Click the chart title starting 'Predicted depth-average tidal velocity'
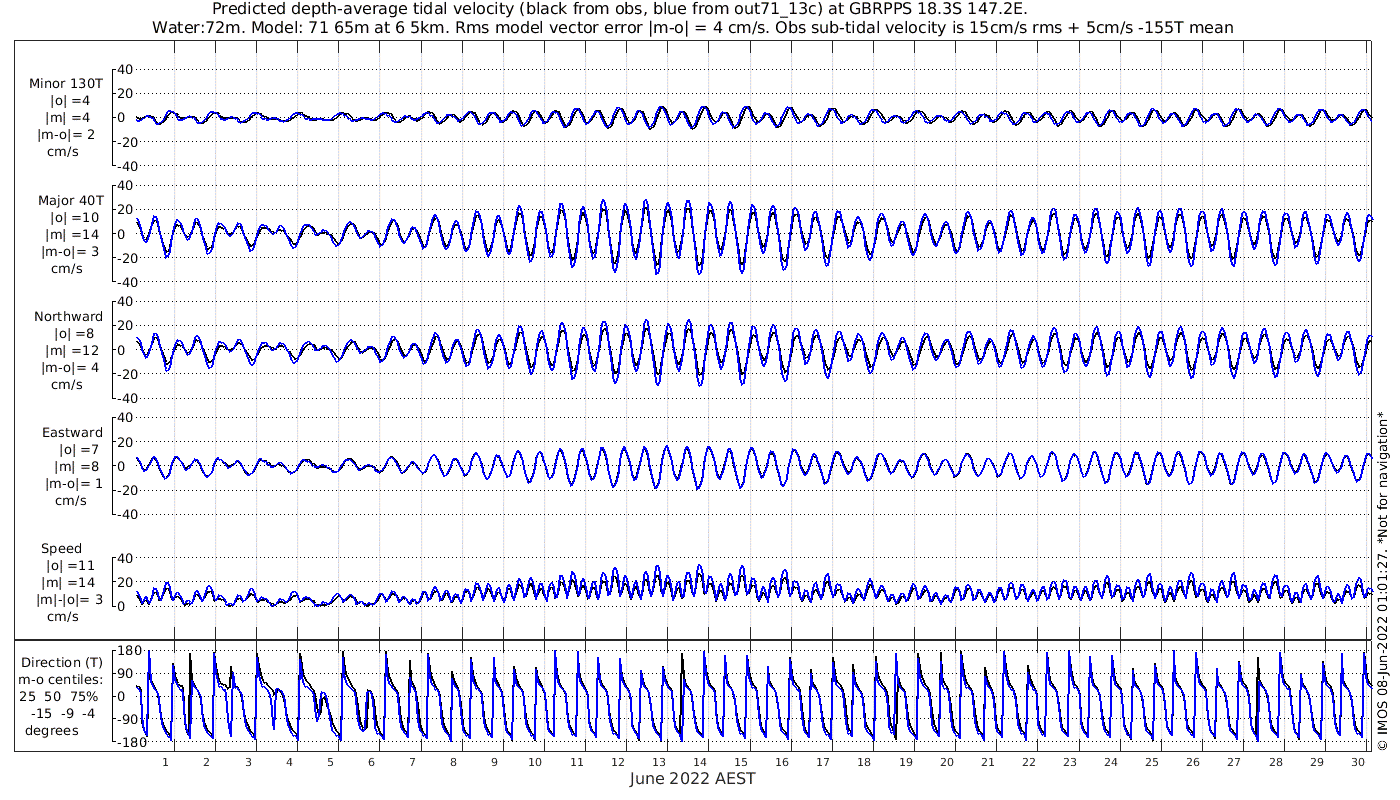The height and width of the screenshot is (800, 1400). click(x=620, y=9)
